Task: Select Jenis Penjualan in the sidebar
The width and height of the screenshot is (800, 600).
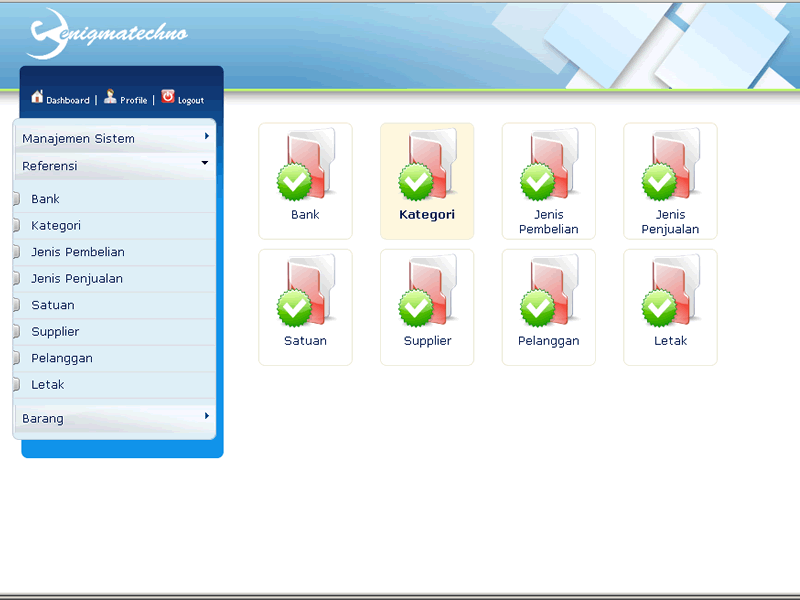Action: (x=114, y=279)
